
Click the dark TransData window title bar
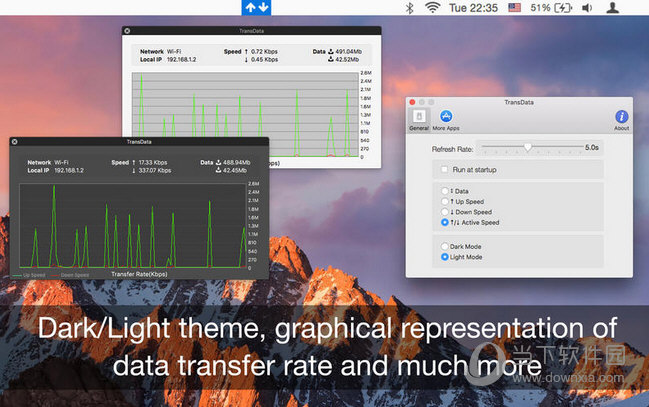tap(139, 142)
